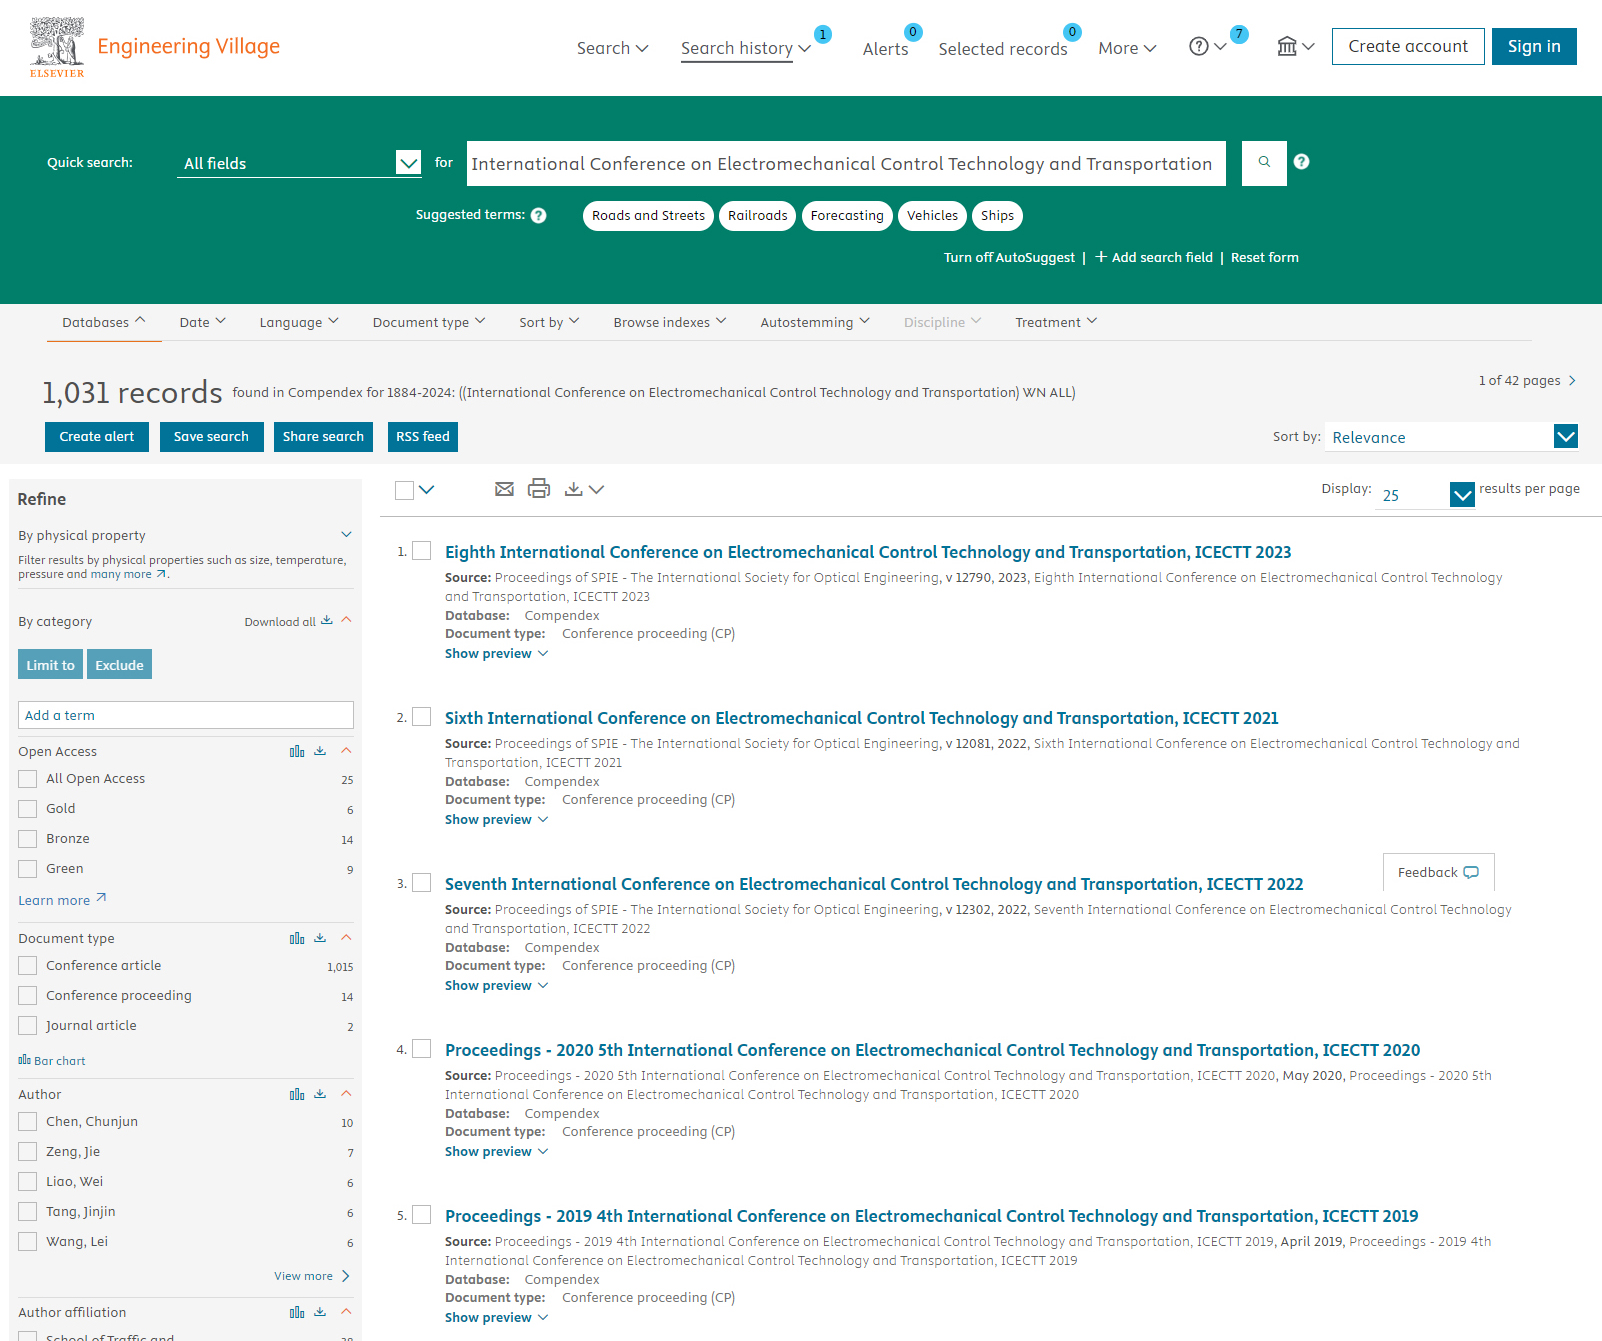Check the All Open Access checkbox
This screenshot has height=1341, width=1602.
click(x=27, y=779)
